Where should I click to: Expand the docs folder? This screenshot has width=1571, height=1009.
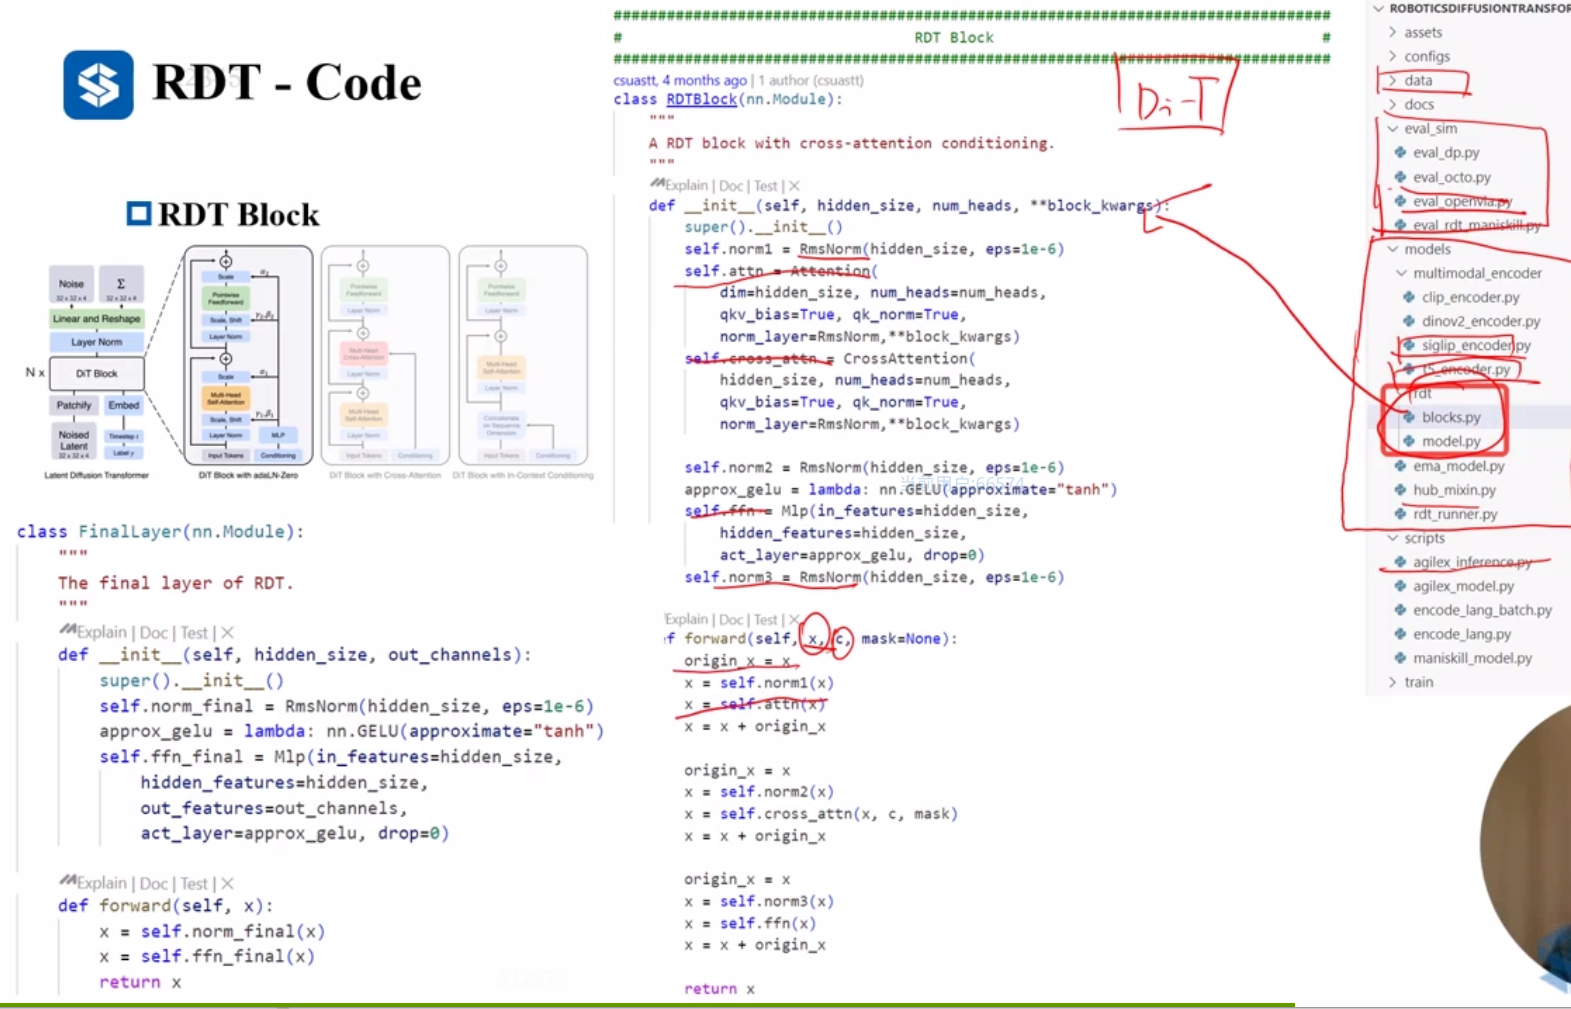[x=1392, y=104]
